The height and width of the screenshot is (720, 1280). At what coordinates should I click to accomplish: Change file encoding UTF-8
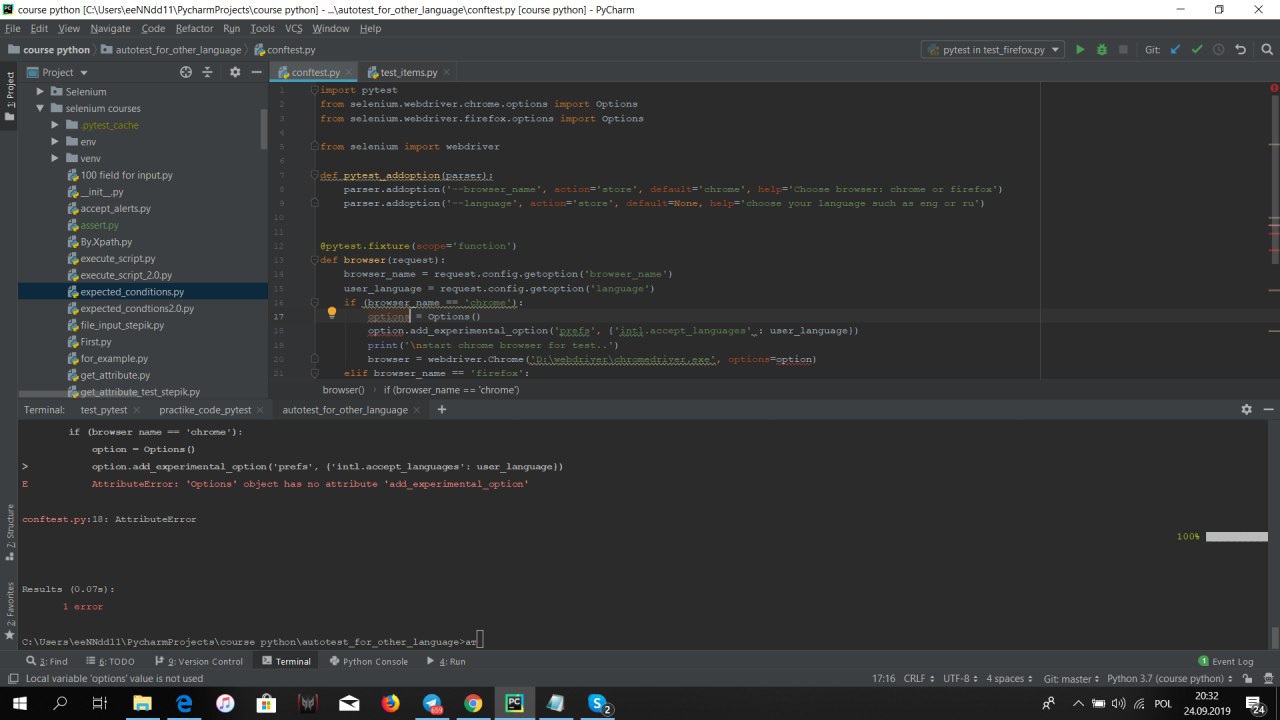[961, 678]
